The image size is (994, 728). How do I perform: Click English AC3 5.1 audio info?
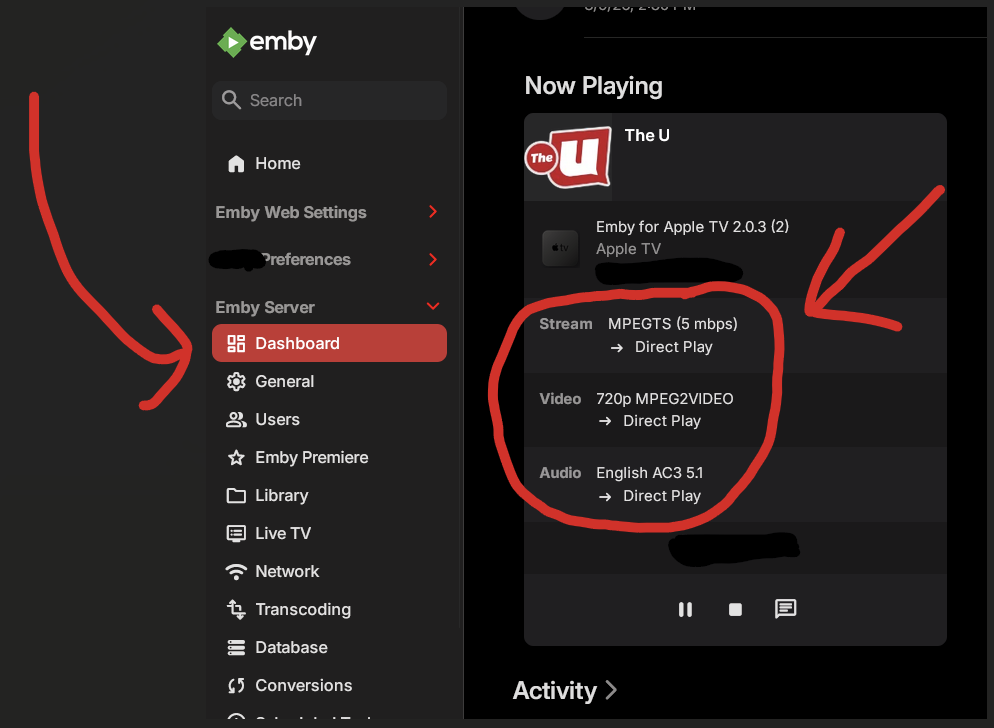coord(649,473)
